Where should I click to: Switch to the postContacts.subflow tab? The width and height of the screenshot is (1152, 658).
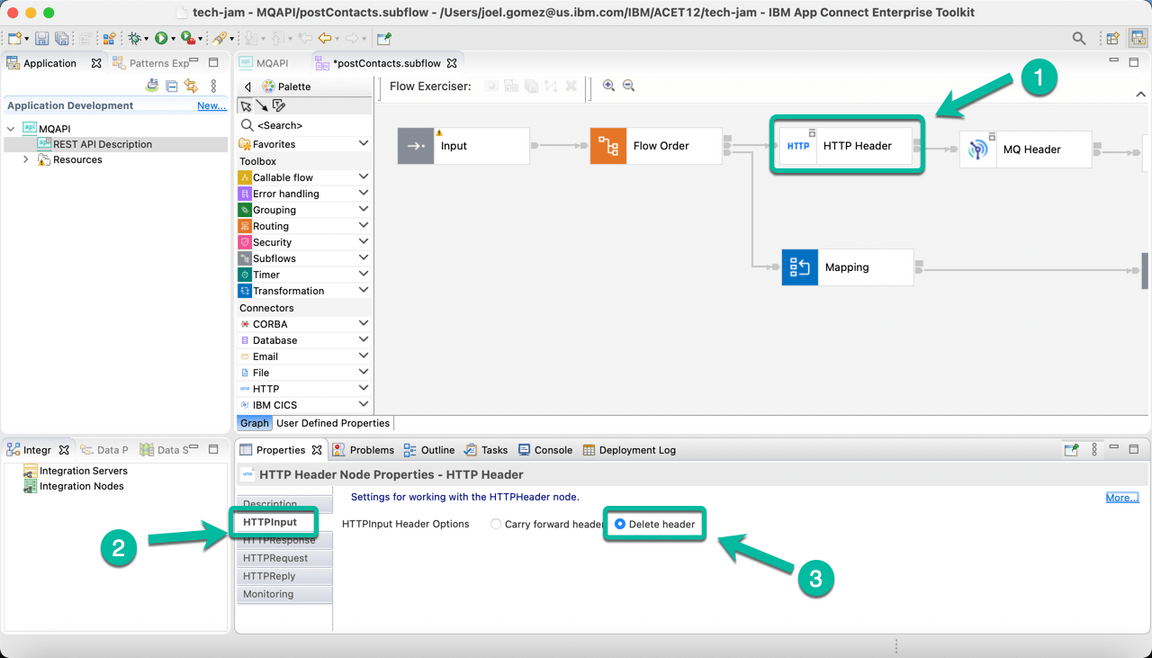click(385, 62)
